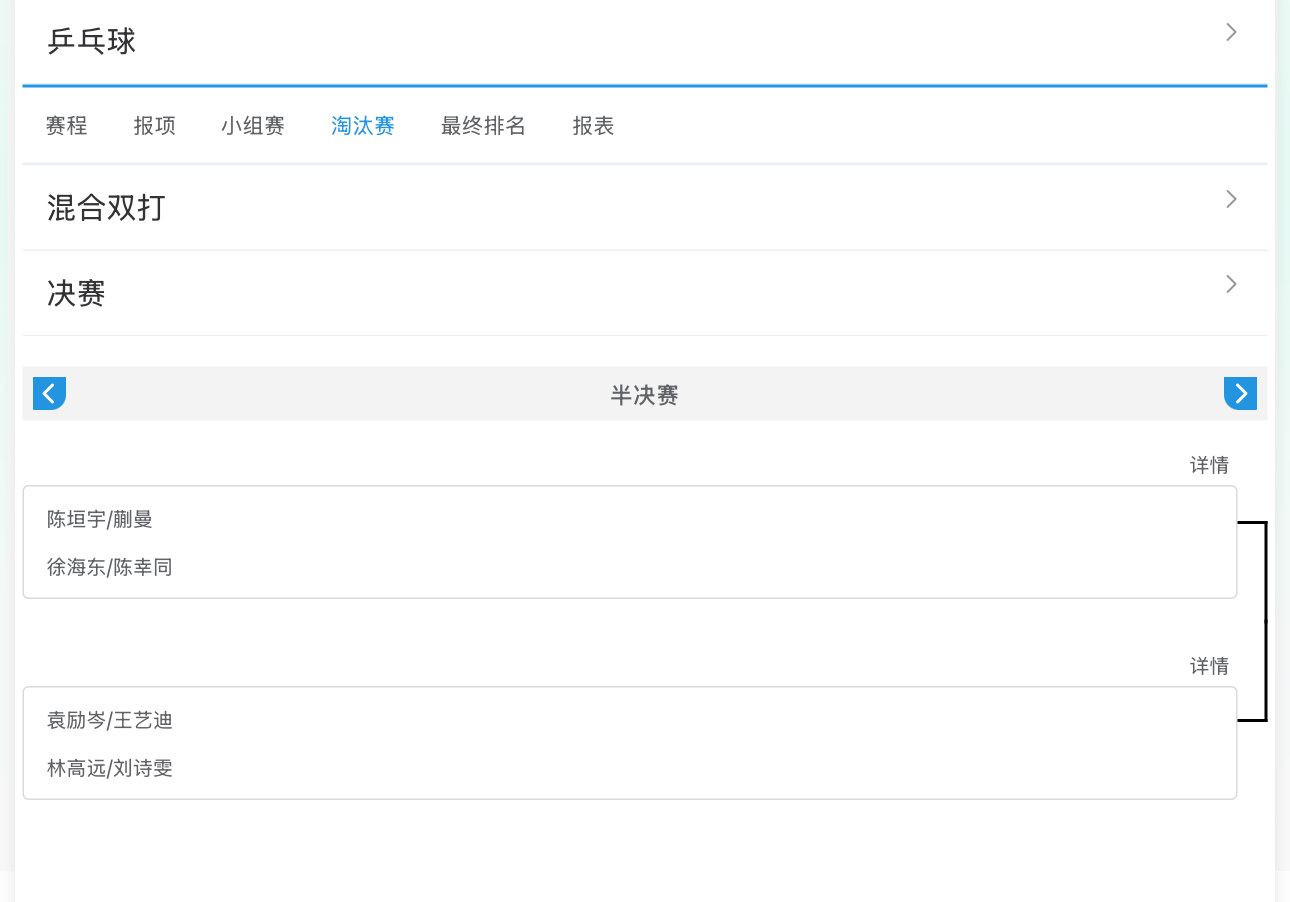
Task: Expand the 乒乓球 section header chevron
Action: click(1230, 32)
